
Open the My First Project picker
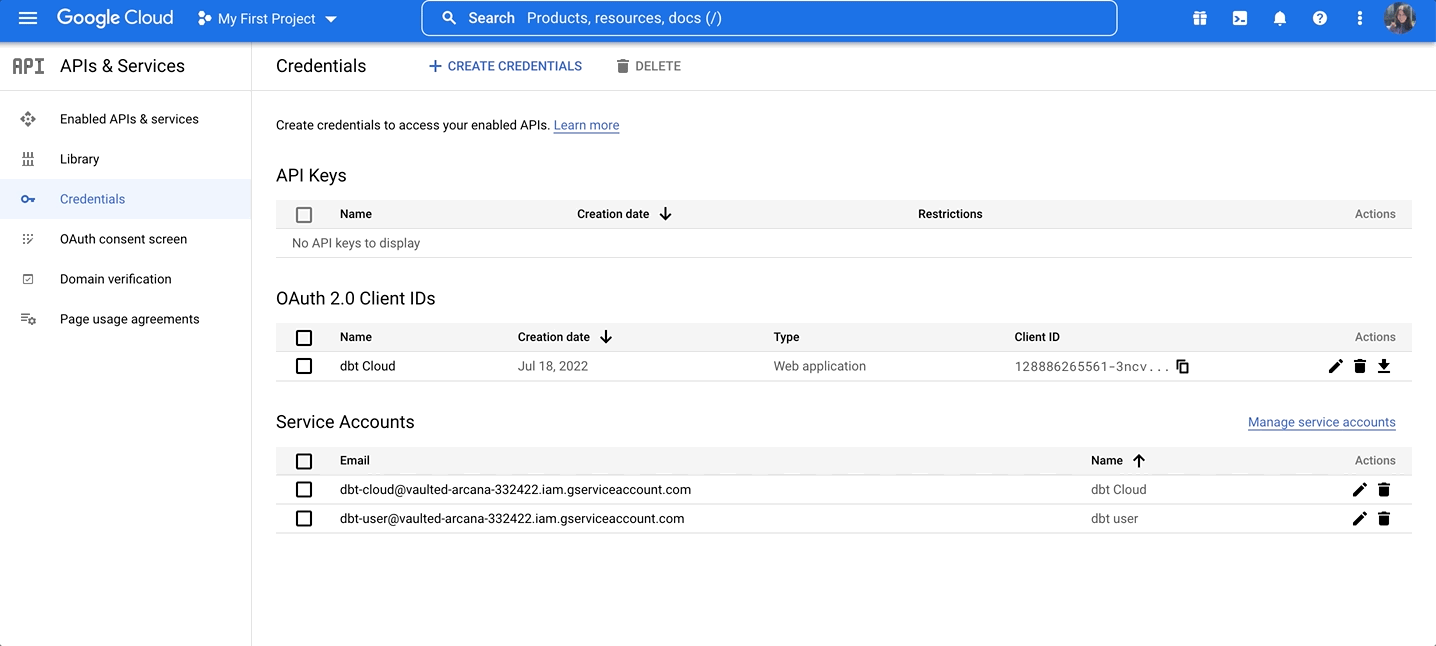[266, 18]
